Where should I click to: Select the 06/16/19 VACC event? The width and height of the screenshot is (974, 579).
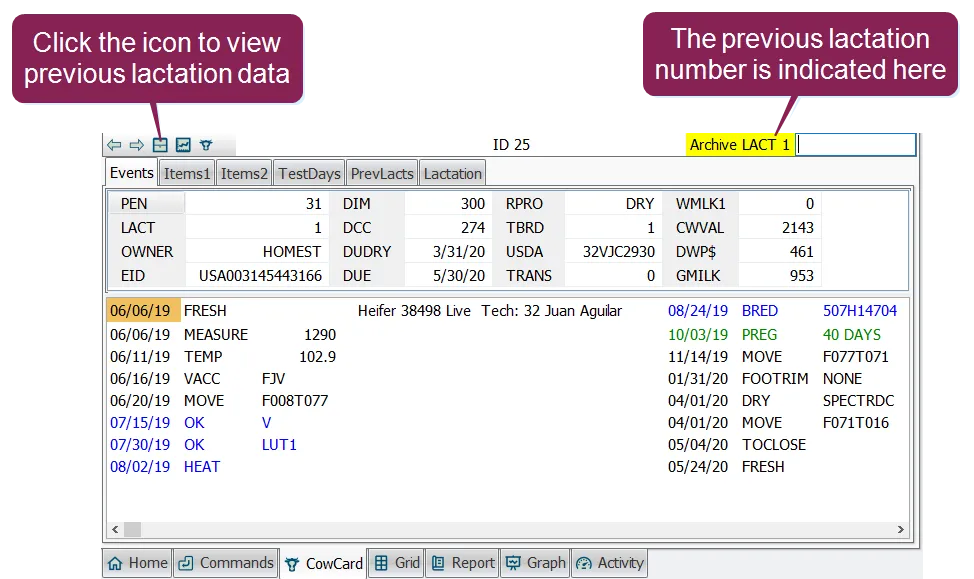click(x=198, y=379)
